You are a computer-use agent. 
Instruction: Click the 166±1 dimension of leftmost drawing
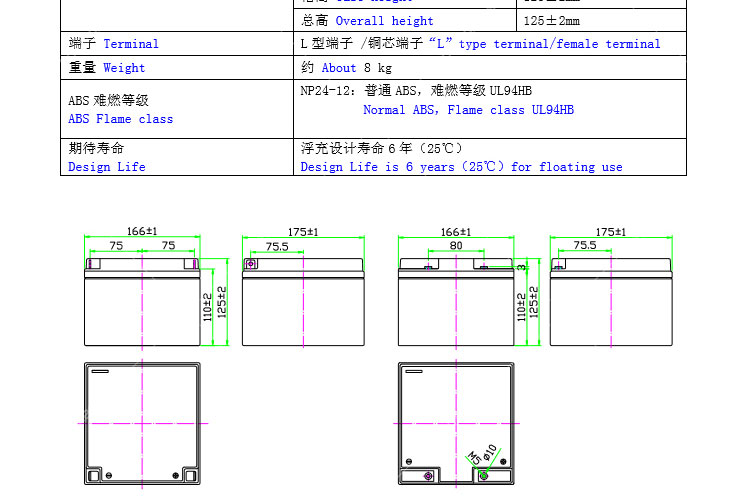[143, 231]
